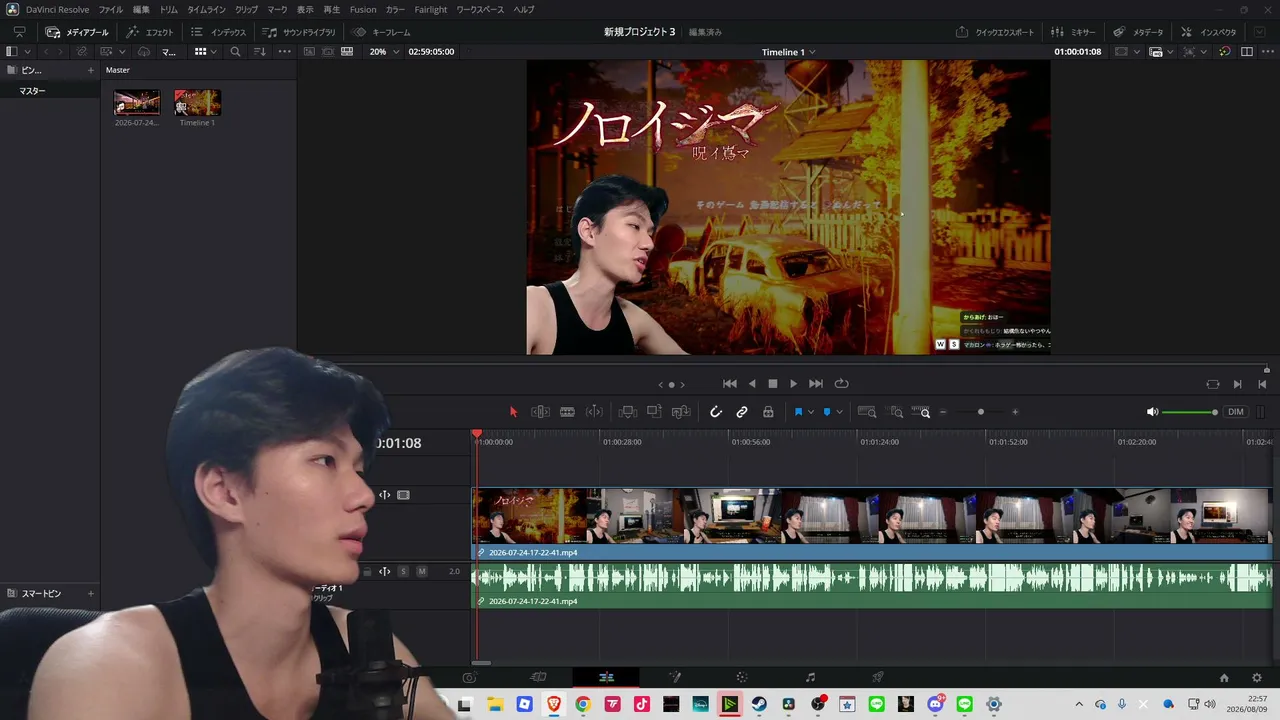Viewport: 1280px width, 720px height.
Task: Adjust the monitor volume slider
Action: pos(1190,412)
